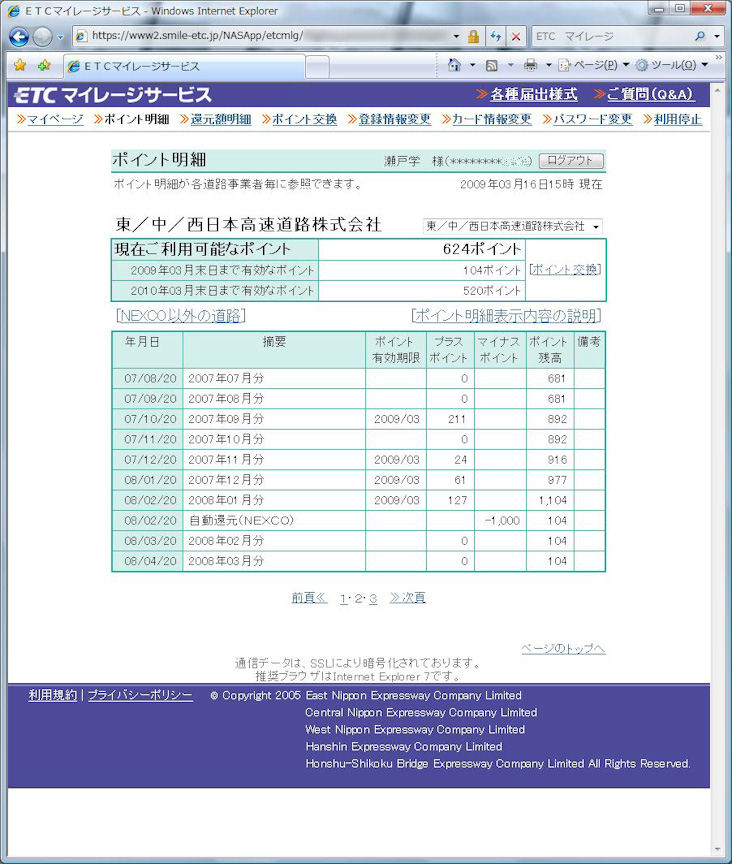Screen dimensions: 732x864
Task: Click the browser Back arrow button
Action: [x=19, y=37]
